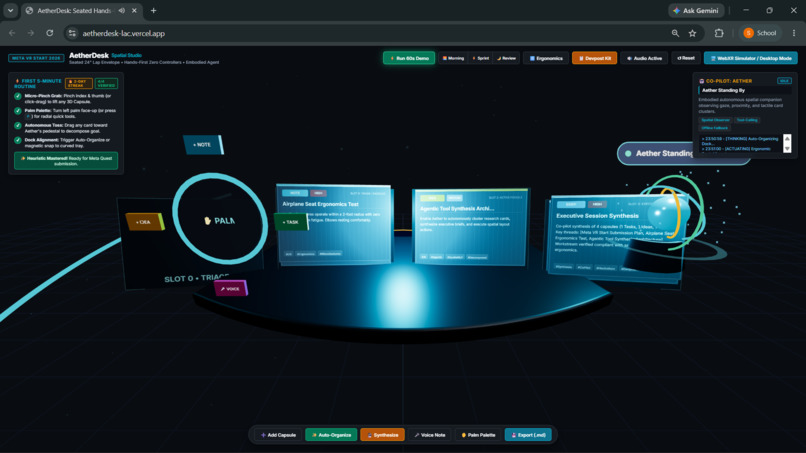Switch WebXR Simulator / Desktop Mode

pos(750,58)
